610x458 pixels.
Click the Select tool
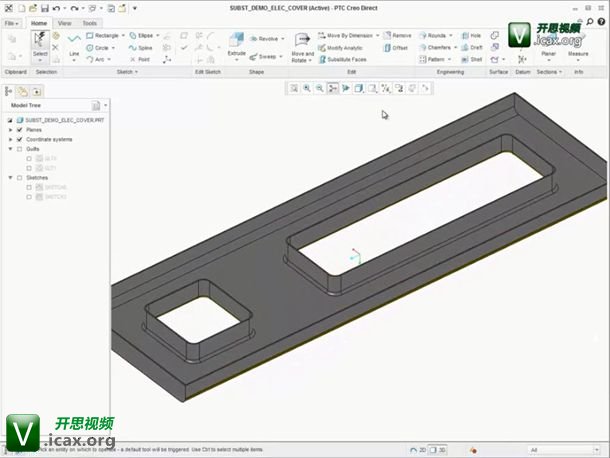[40, 46]
